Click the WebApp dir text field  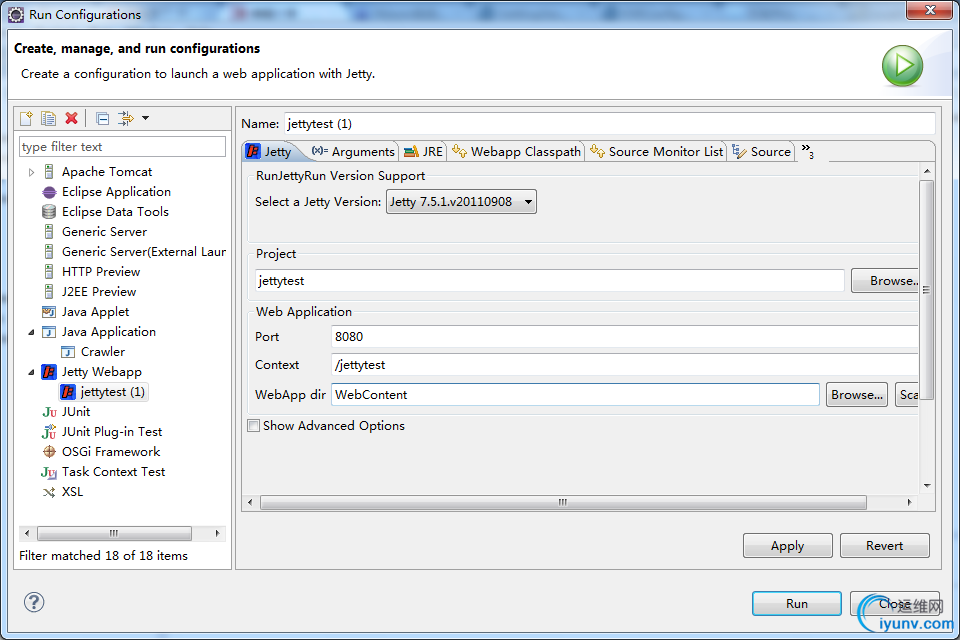pos(576,395)
